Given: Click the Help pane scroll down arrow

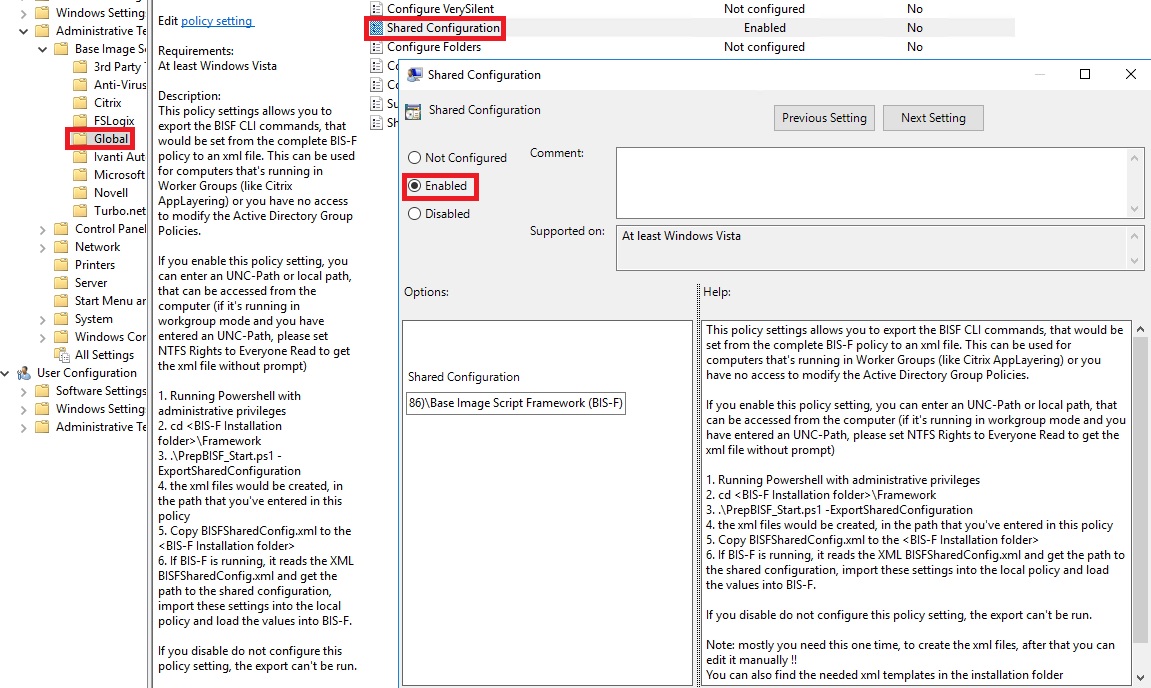Looking at the screenshot, I should tap(1141, 678).
